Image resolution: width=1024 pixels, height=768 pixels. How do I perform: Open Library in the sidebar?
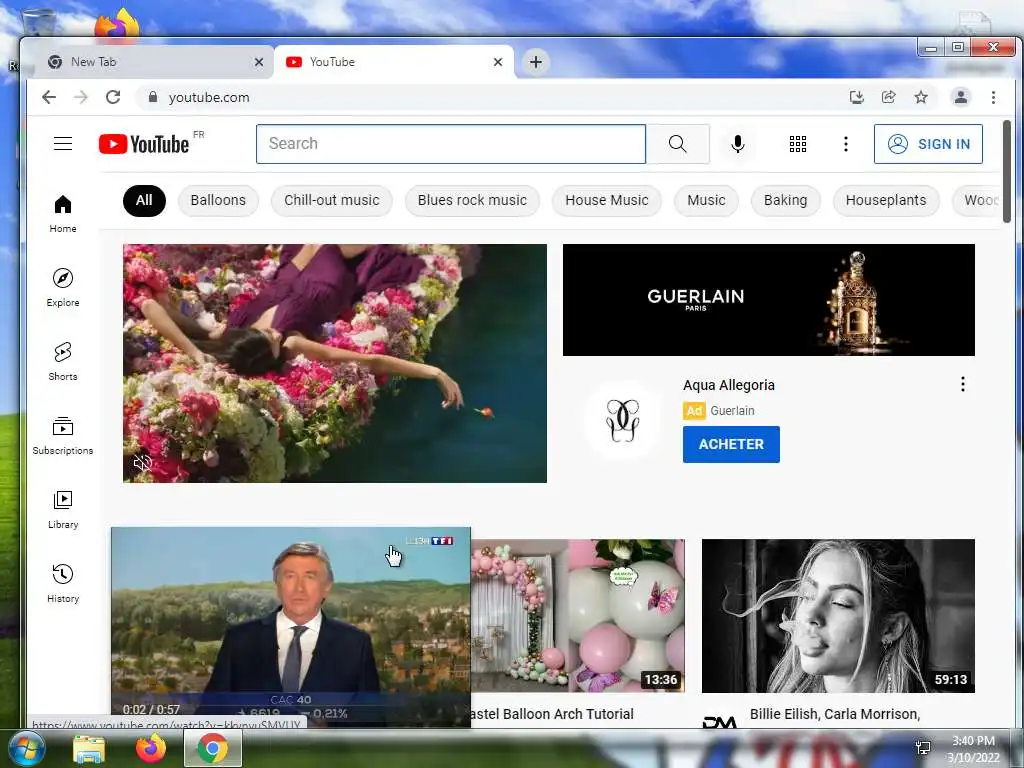(x=63, y=509)
